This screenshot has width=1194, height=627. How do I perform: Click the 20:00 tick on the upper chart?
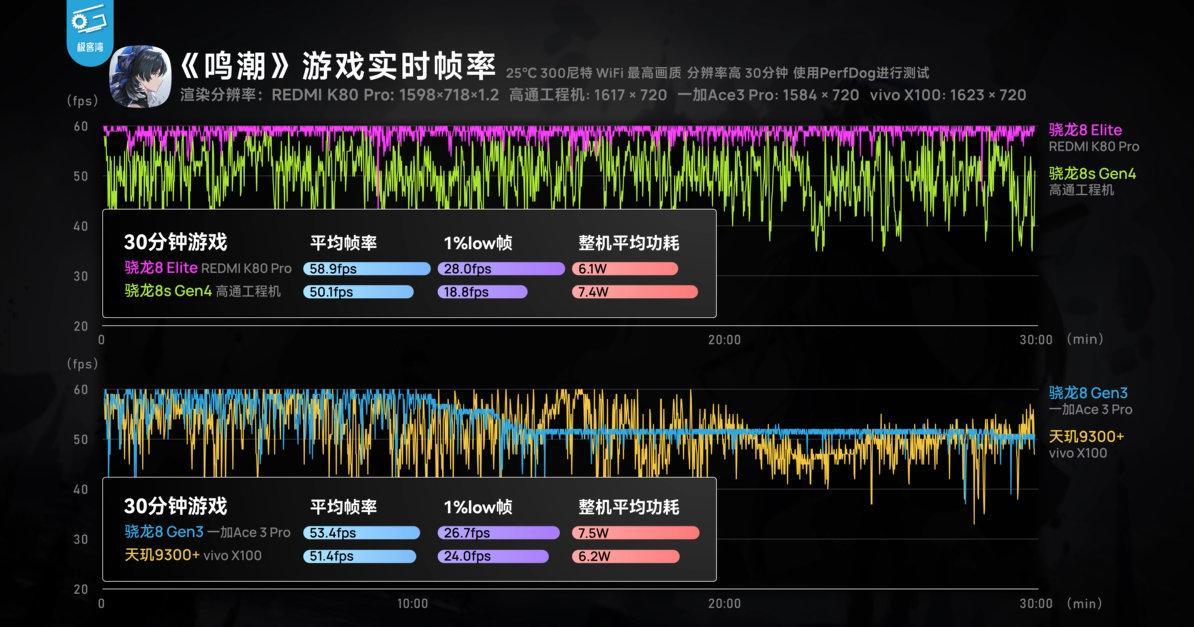(x=723, y=340)
